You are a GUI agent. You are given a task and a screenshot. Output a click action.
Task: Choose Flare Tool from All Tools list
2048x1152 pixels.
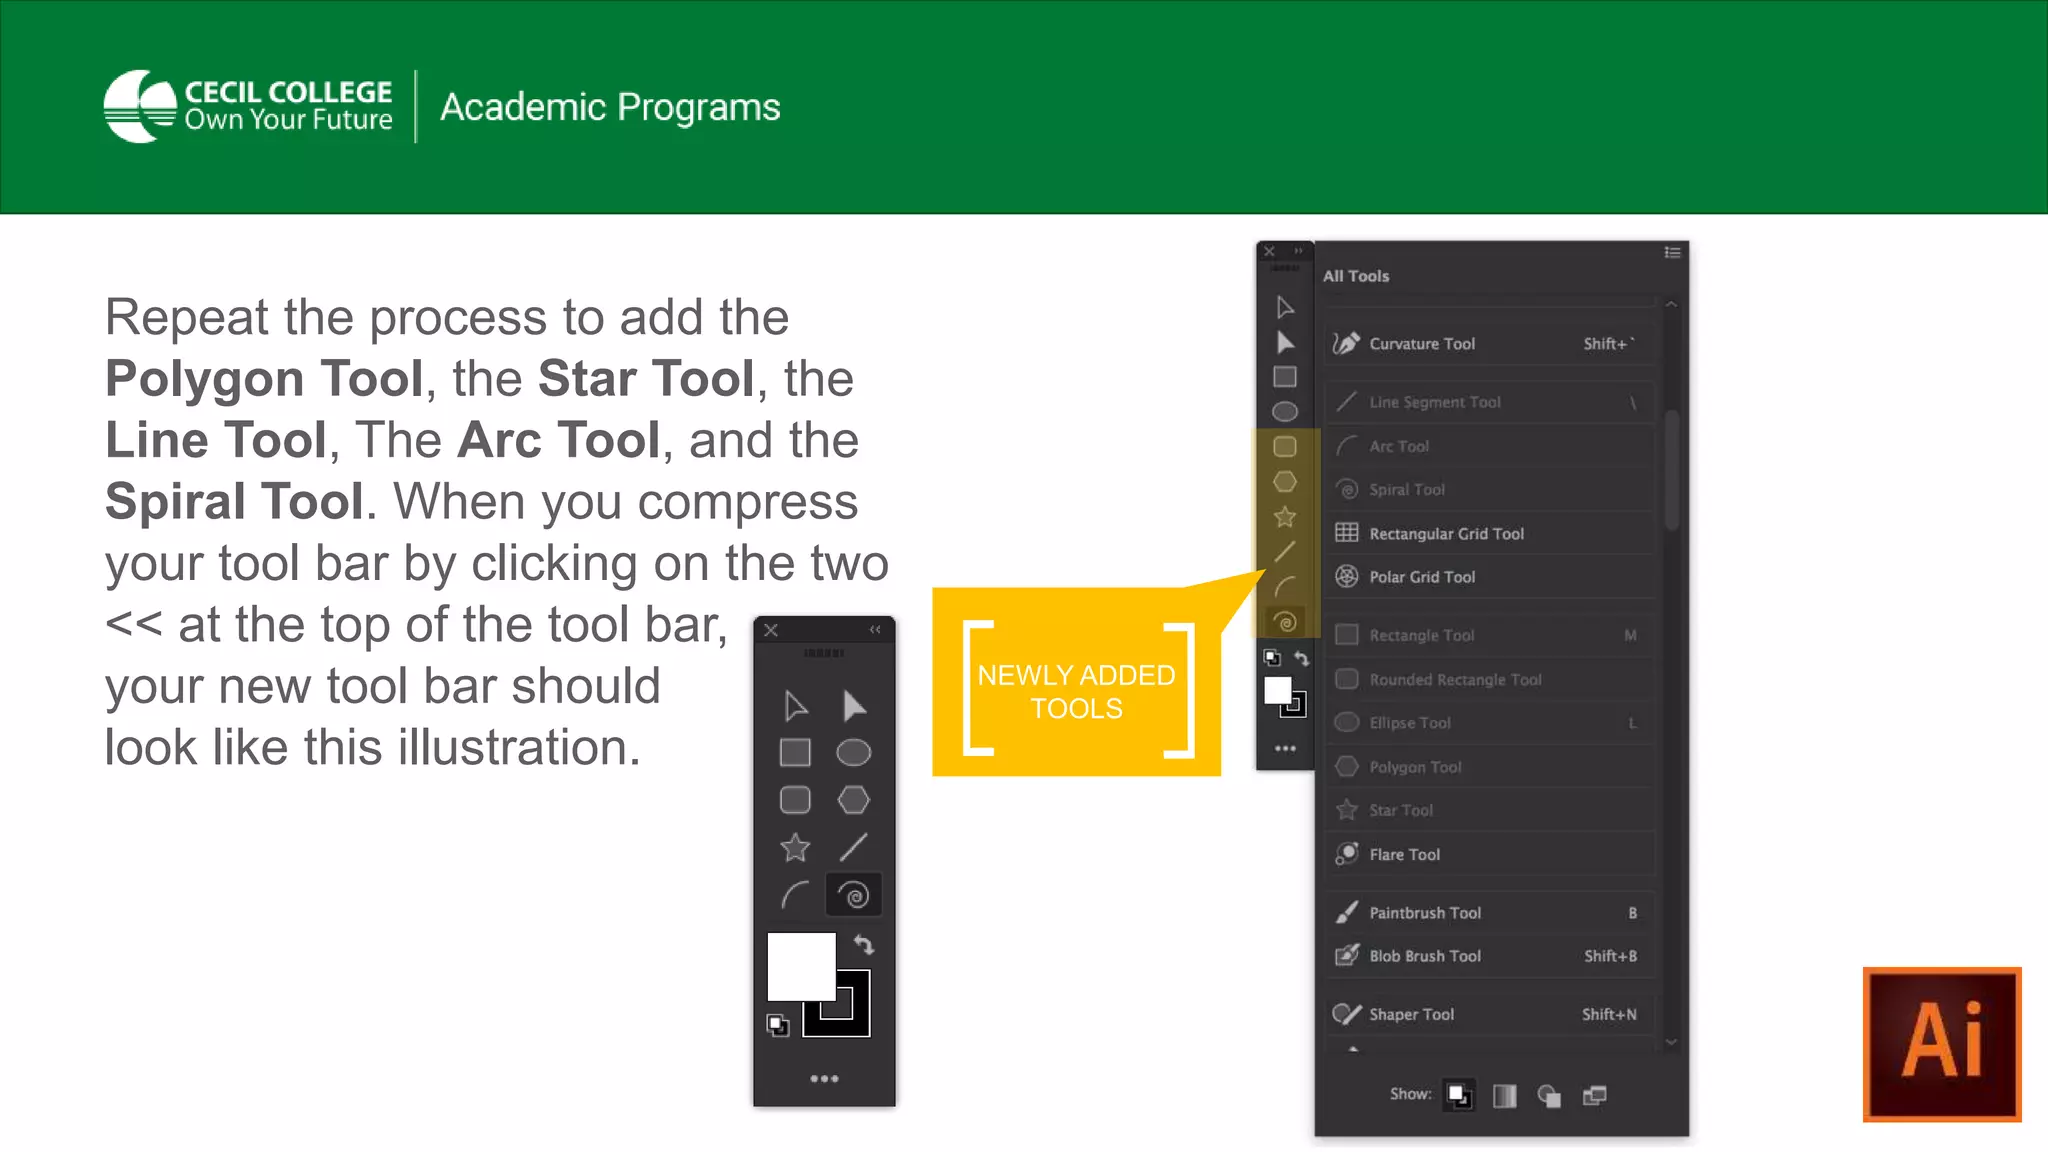(1404, 855)
